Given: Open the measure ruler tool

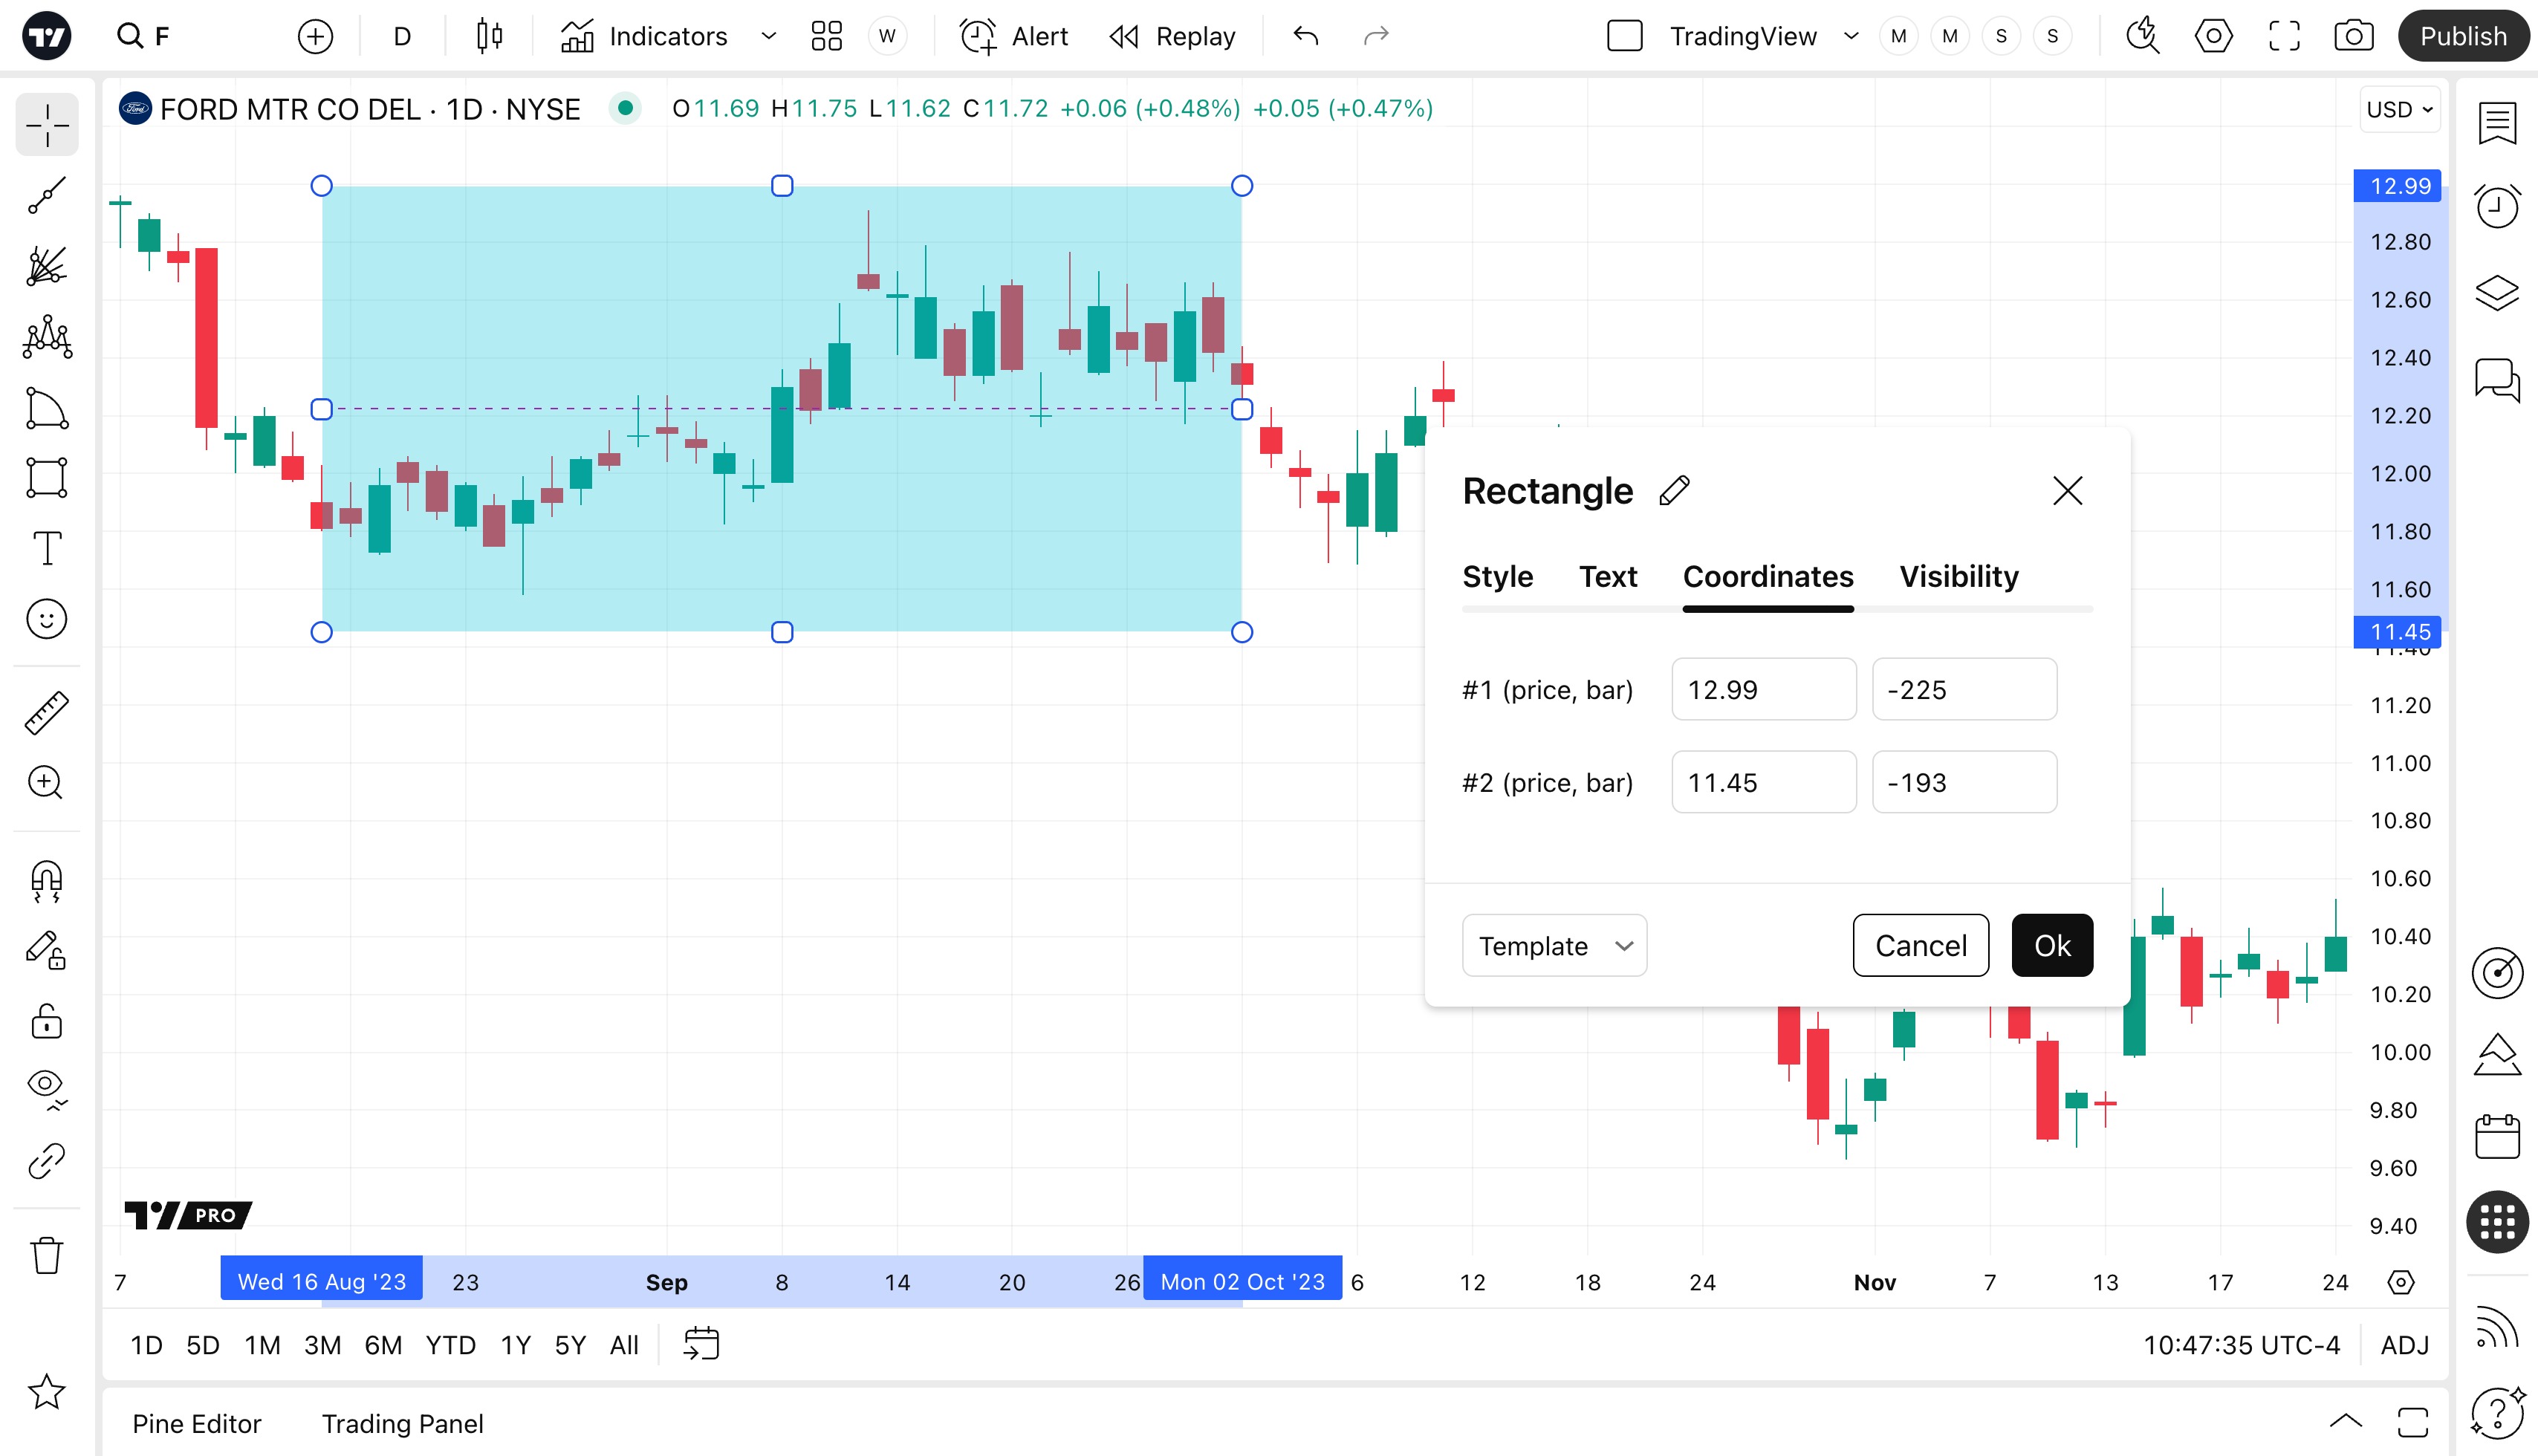Looking at the screenshot, I should point(47,712).
